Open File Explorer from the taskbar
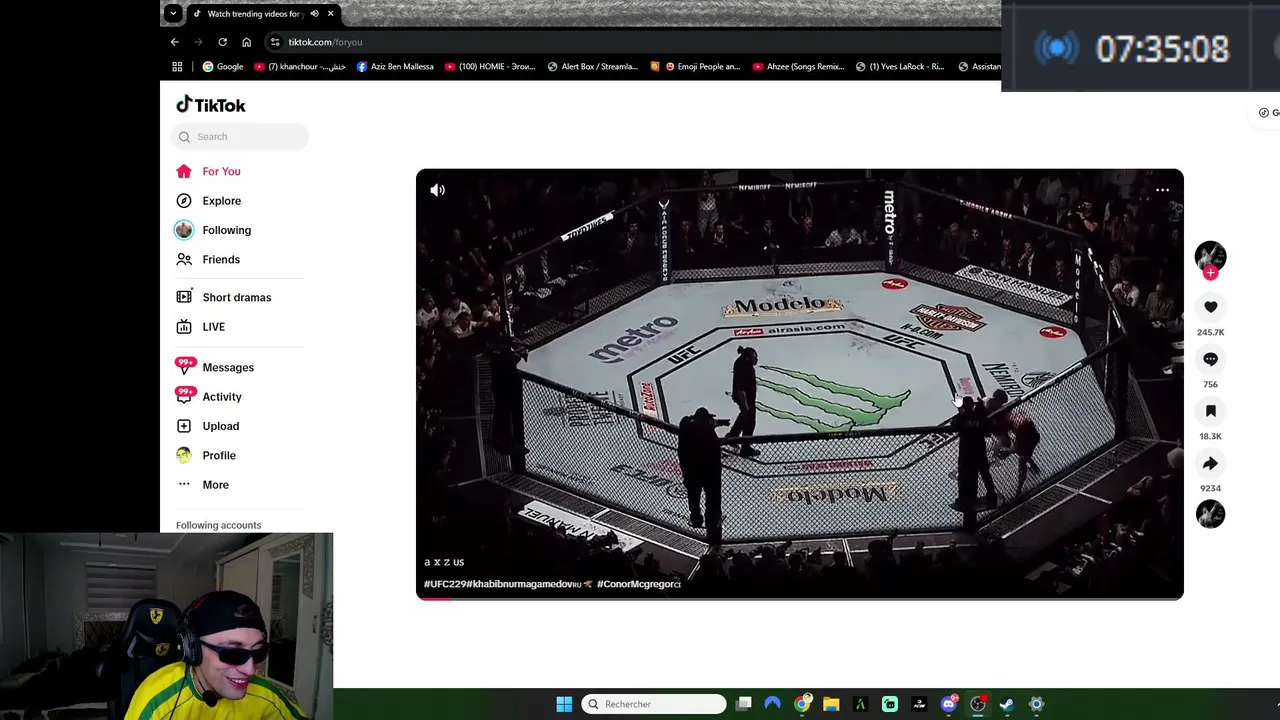The image size is (1280, 720). point(831,704)
